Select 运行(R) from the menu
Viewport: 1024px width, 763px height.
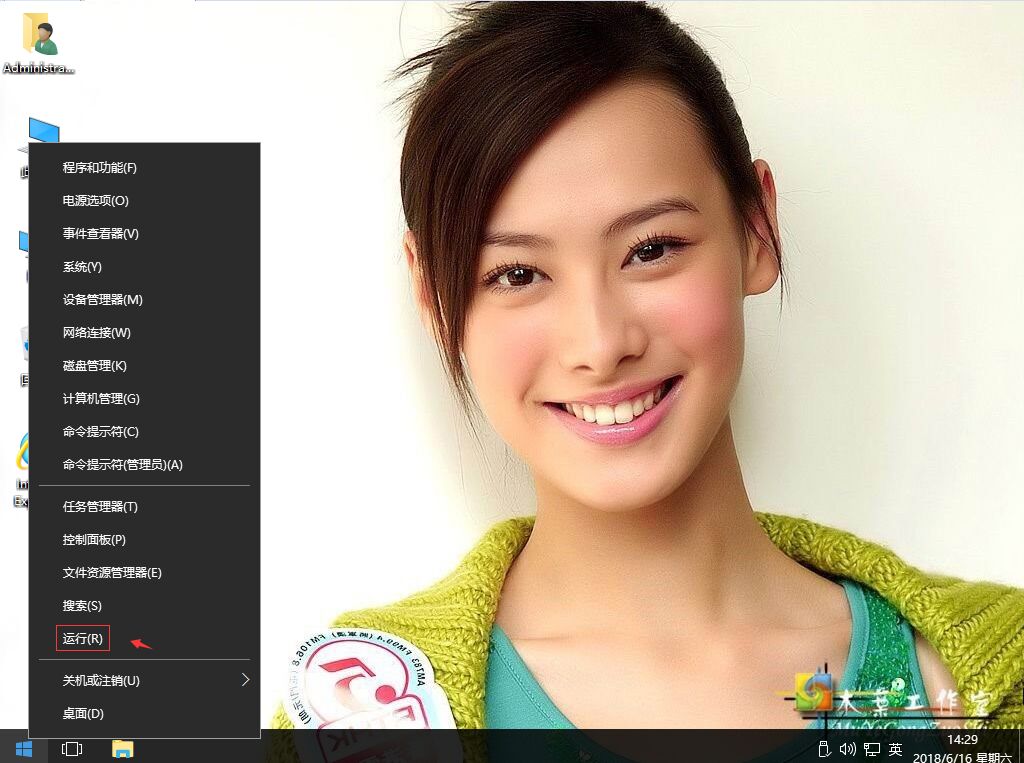pos(82,638)
